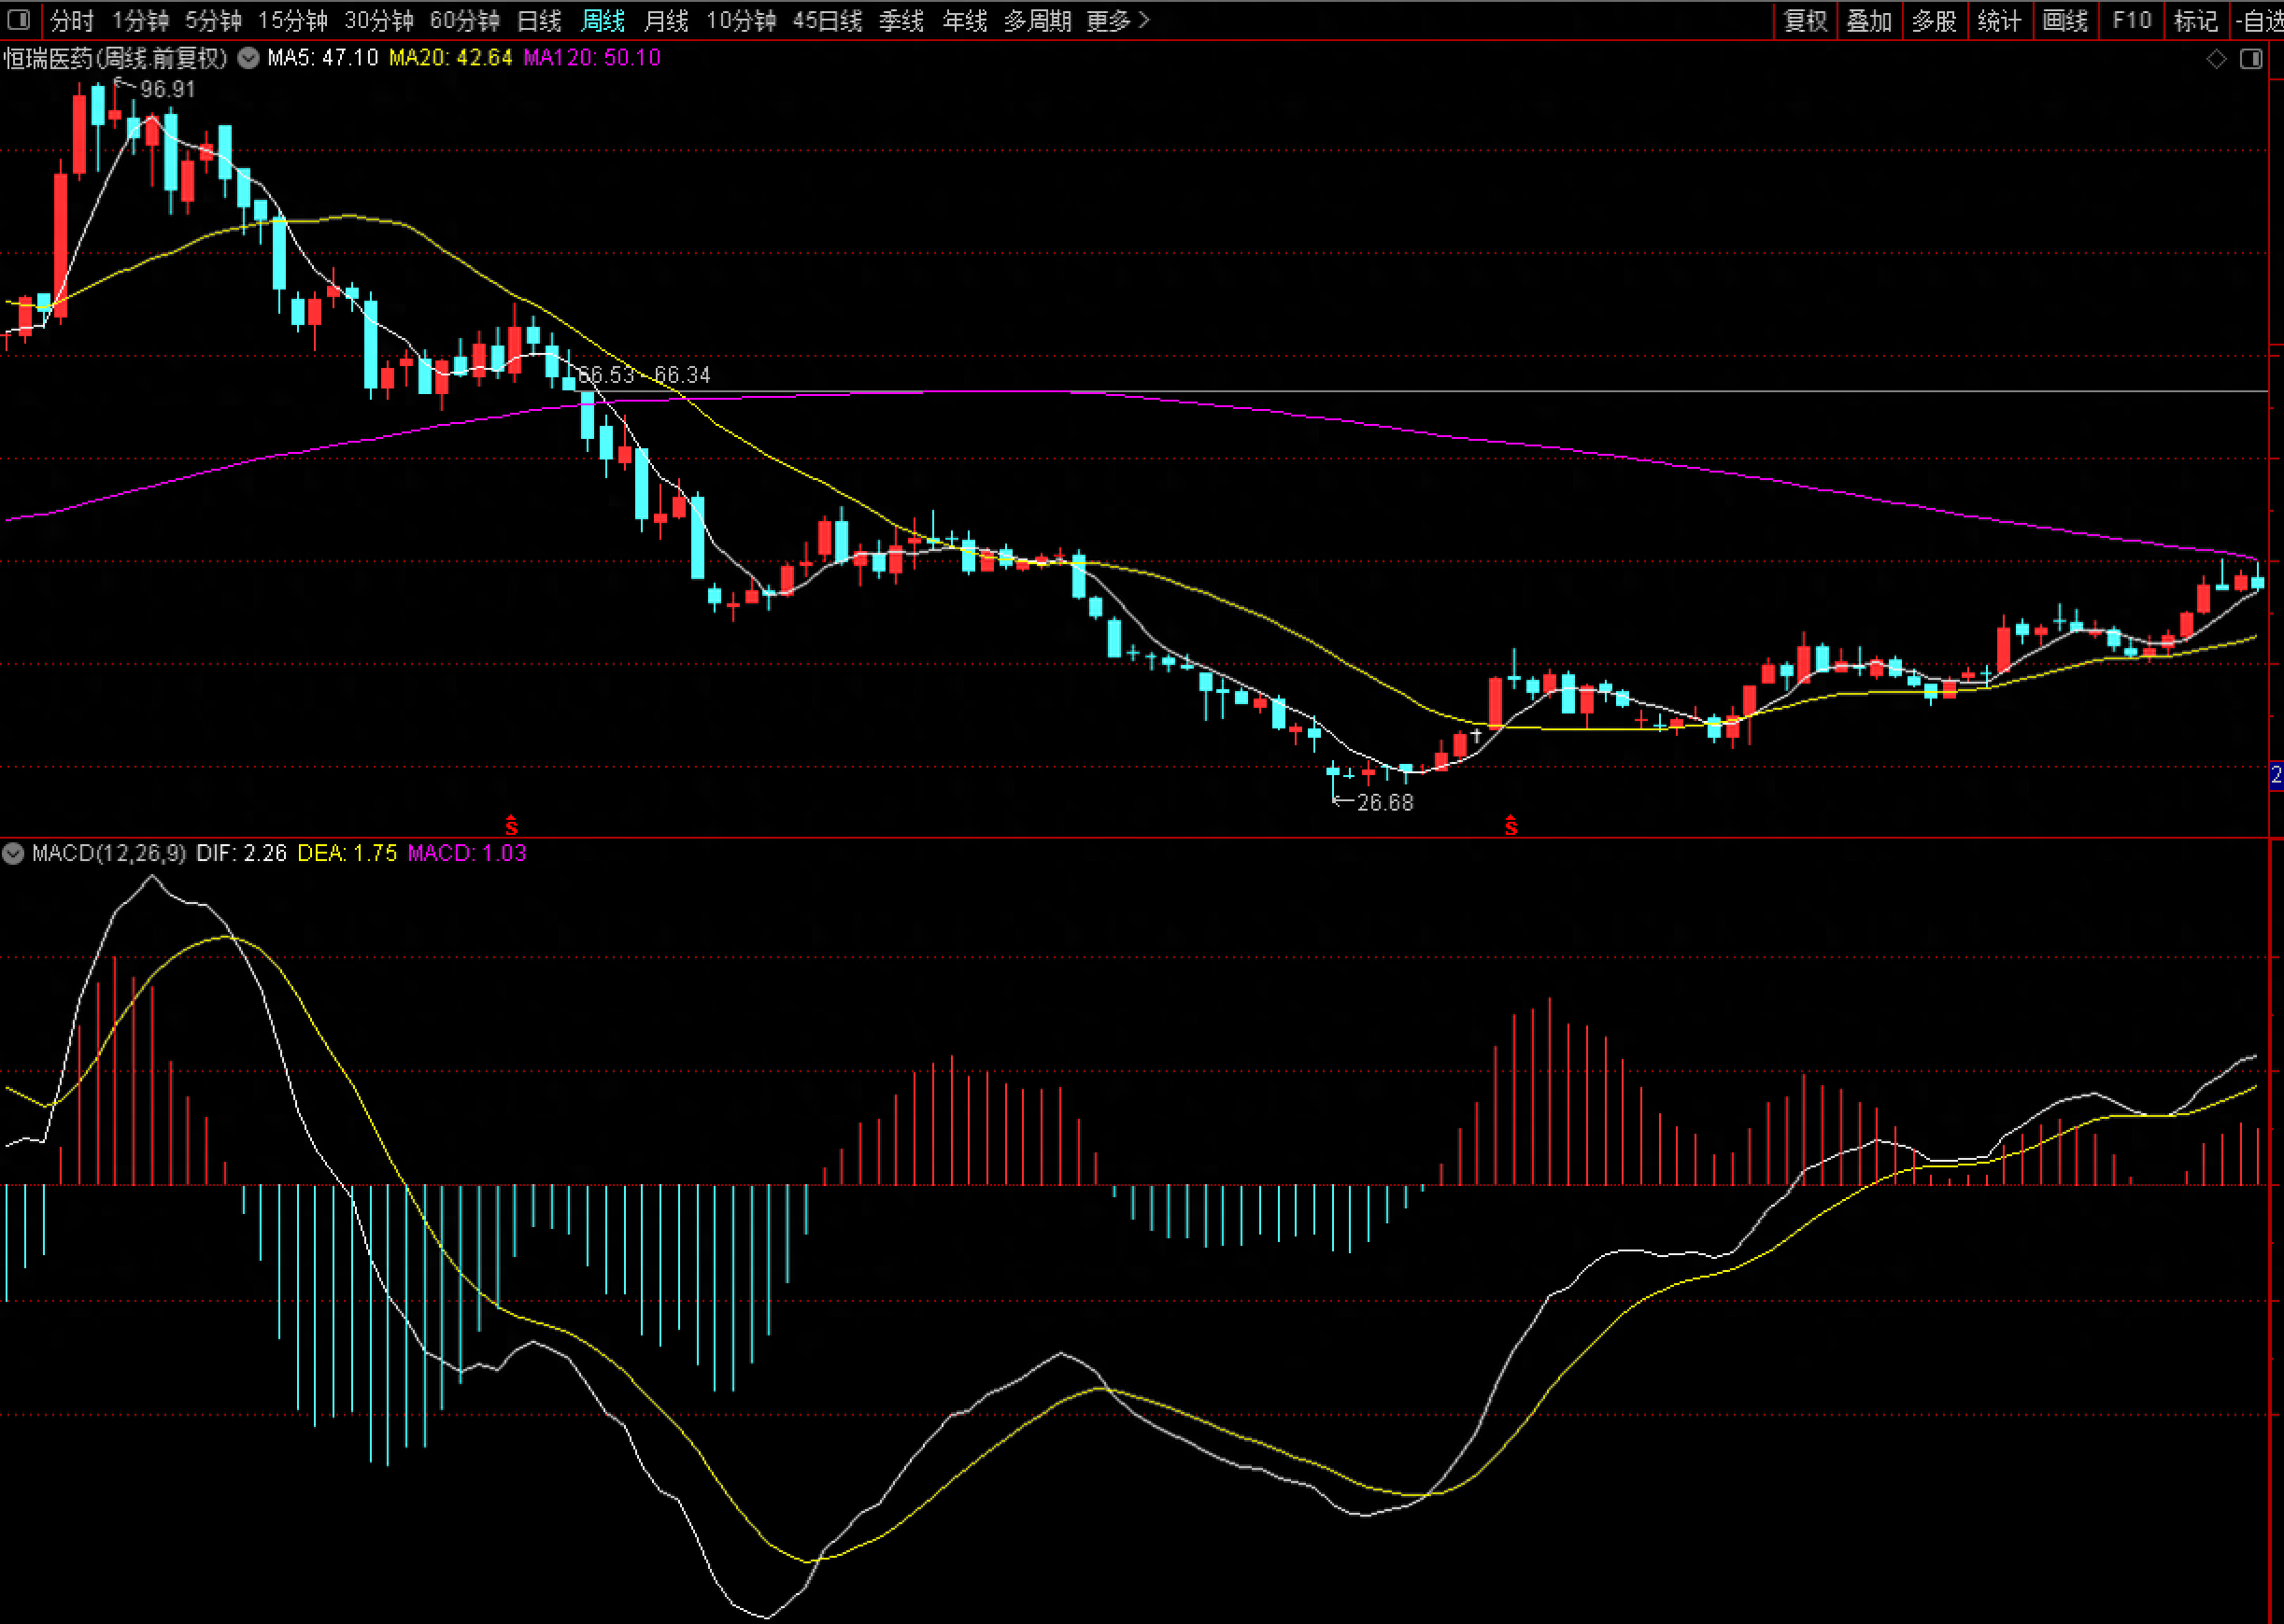Click the MA20: 42.64 label
Screen dimensions: 2284x1624
click(450, 58)
